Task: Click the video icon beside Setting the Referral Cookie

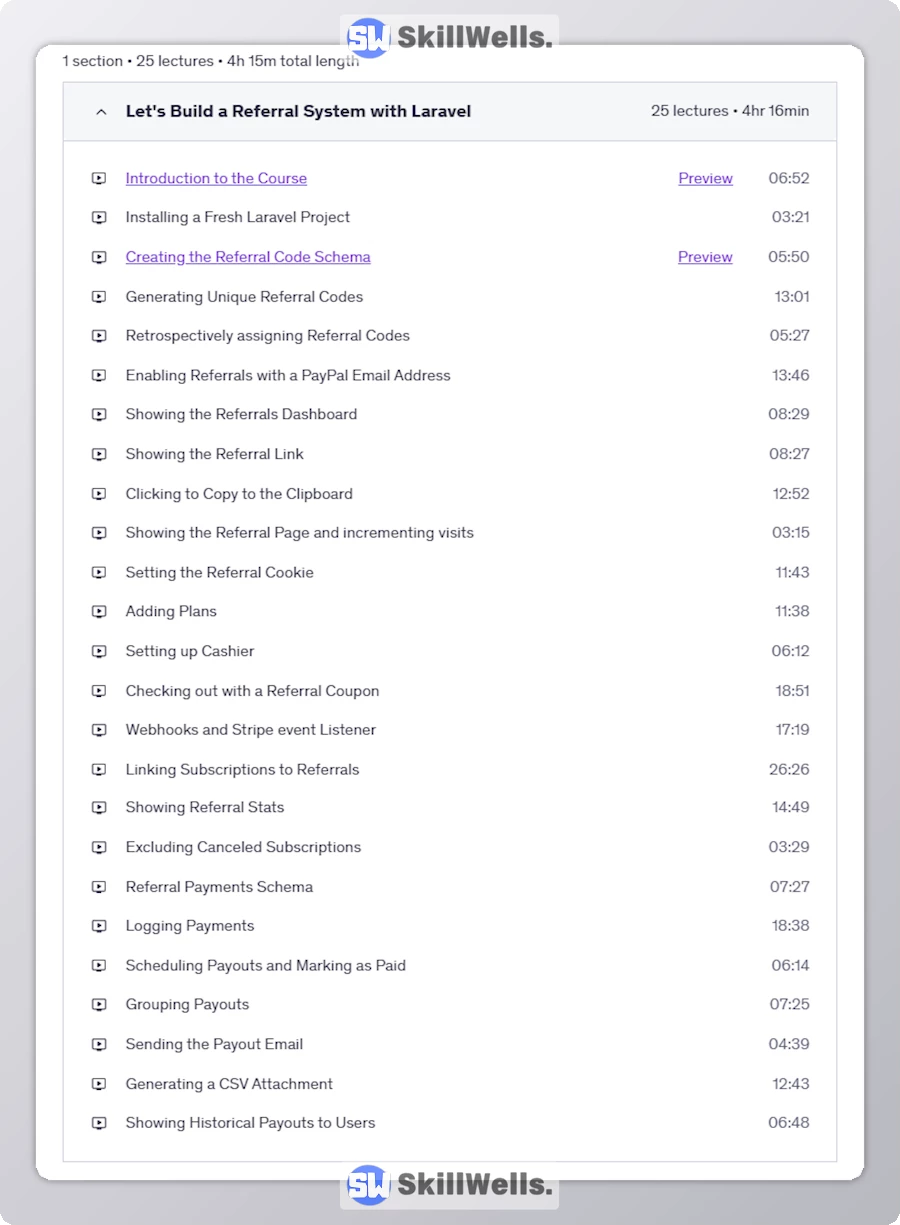Action: [x=99, y=573]
